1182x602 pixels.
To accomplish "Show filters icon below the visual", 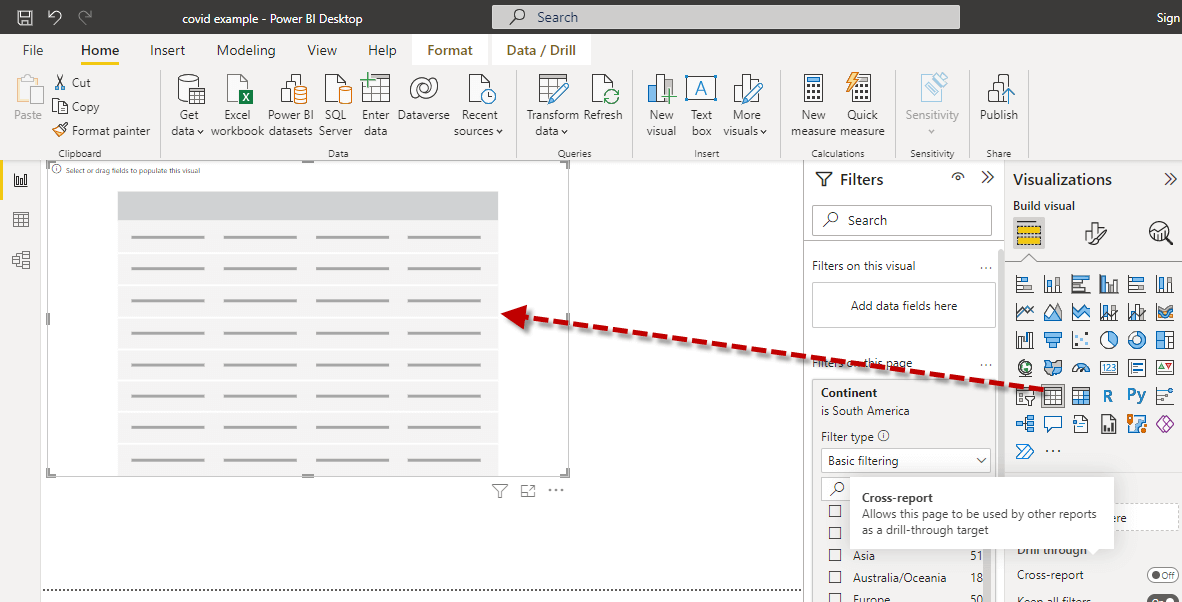I will [x=499, y=491].
